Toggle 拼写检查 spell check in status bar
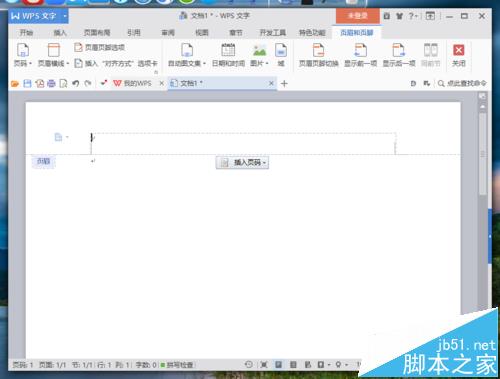 [177, 365]
